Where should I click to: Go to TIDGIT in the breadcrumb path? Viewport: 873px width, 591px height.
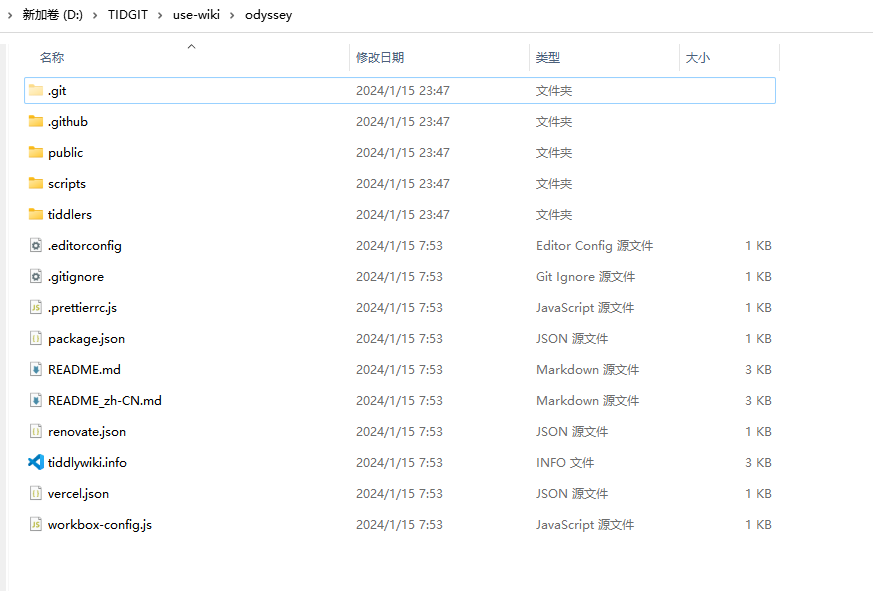(x=128, y=15)
